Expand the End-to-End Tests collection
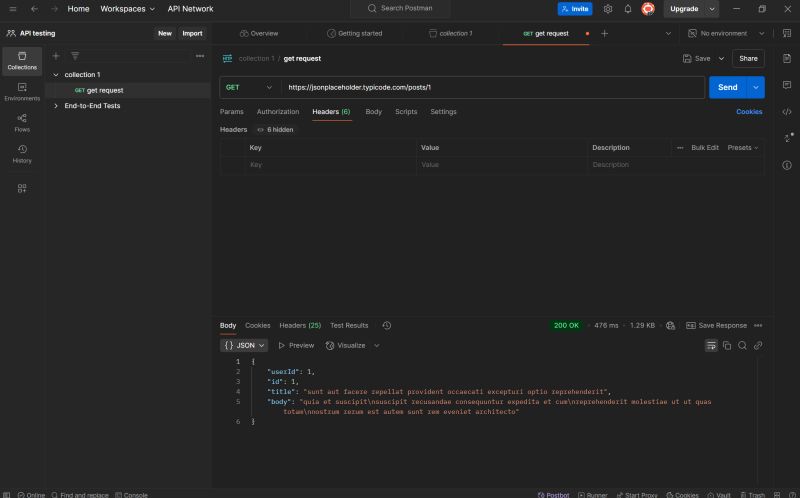Screen dimensions: 800x498 coord(56,106)
